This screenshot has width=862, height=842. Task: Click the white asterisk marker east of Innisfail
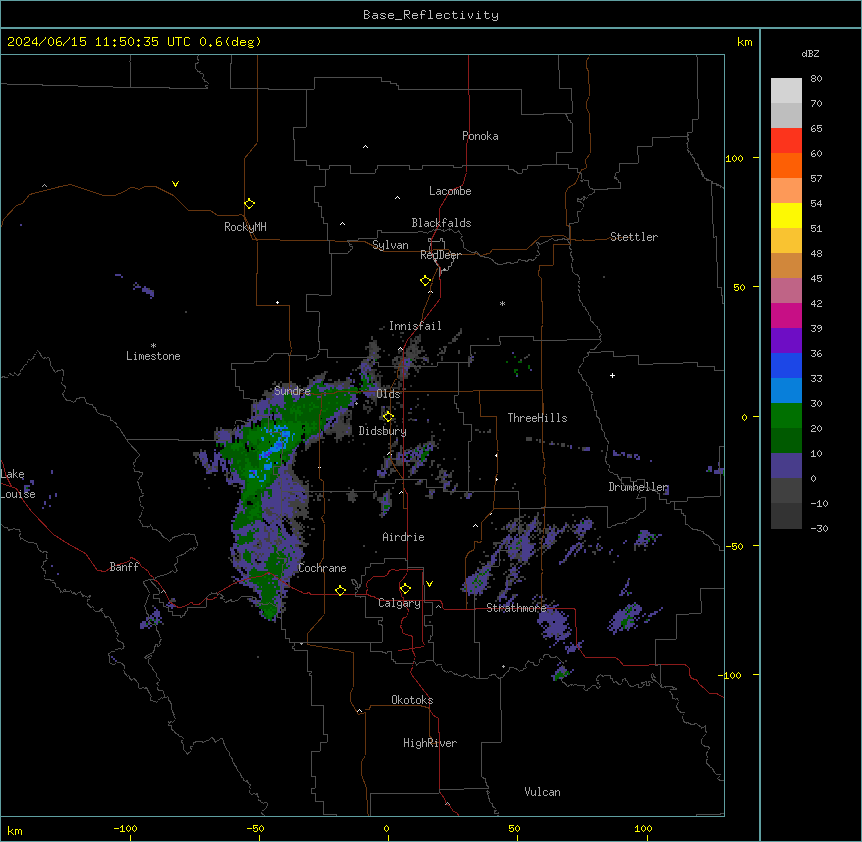502,303
